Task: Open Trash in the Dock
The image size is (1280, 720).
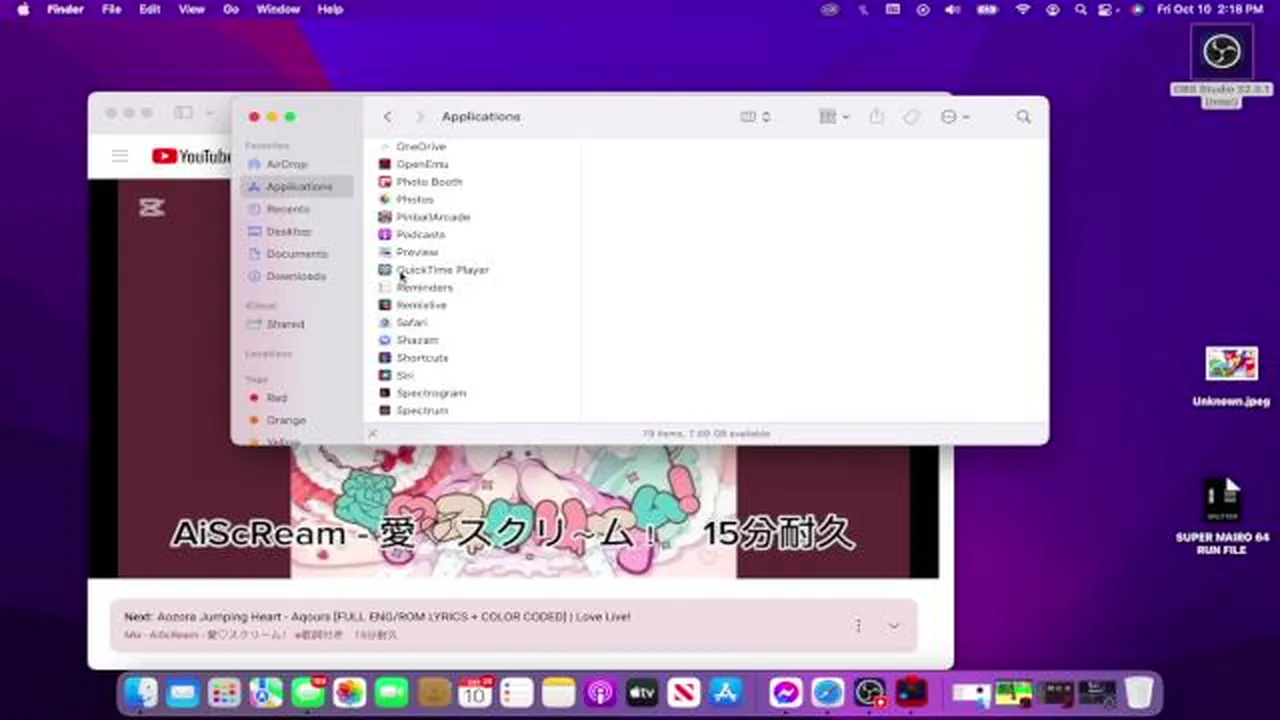Action: (1139, 692)
